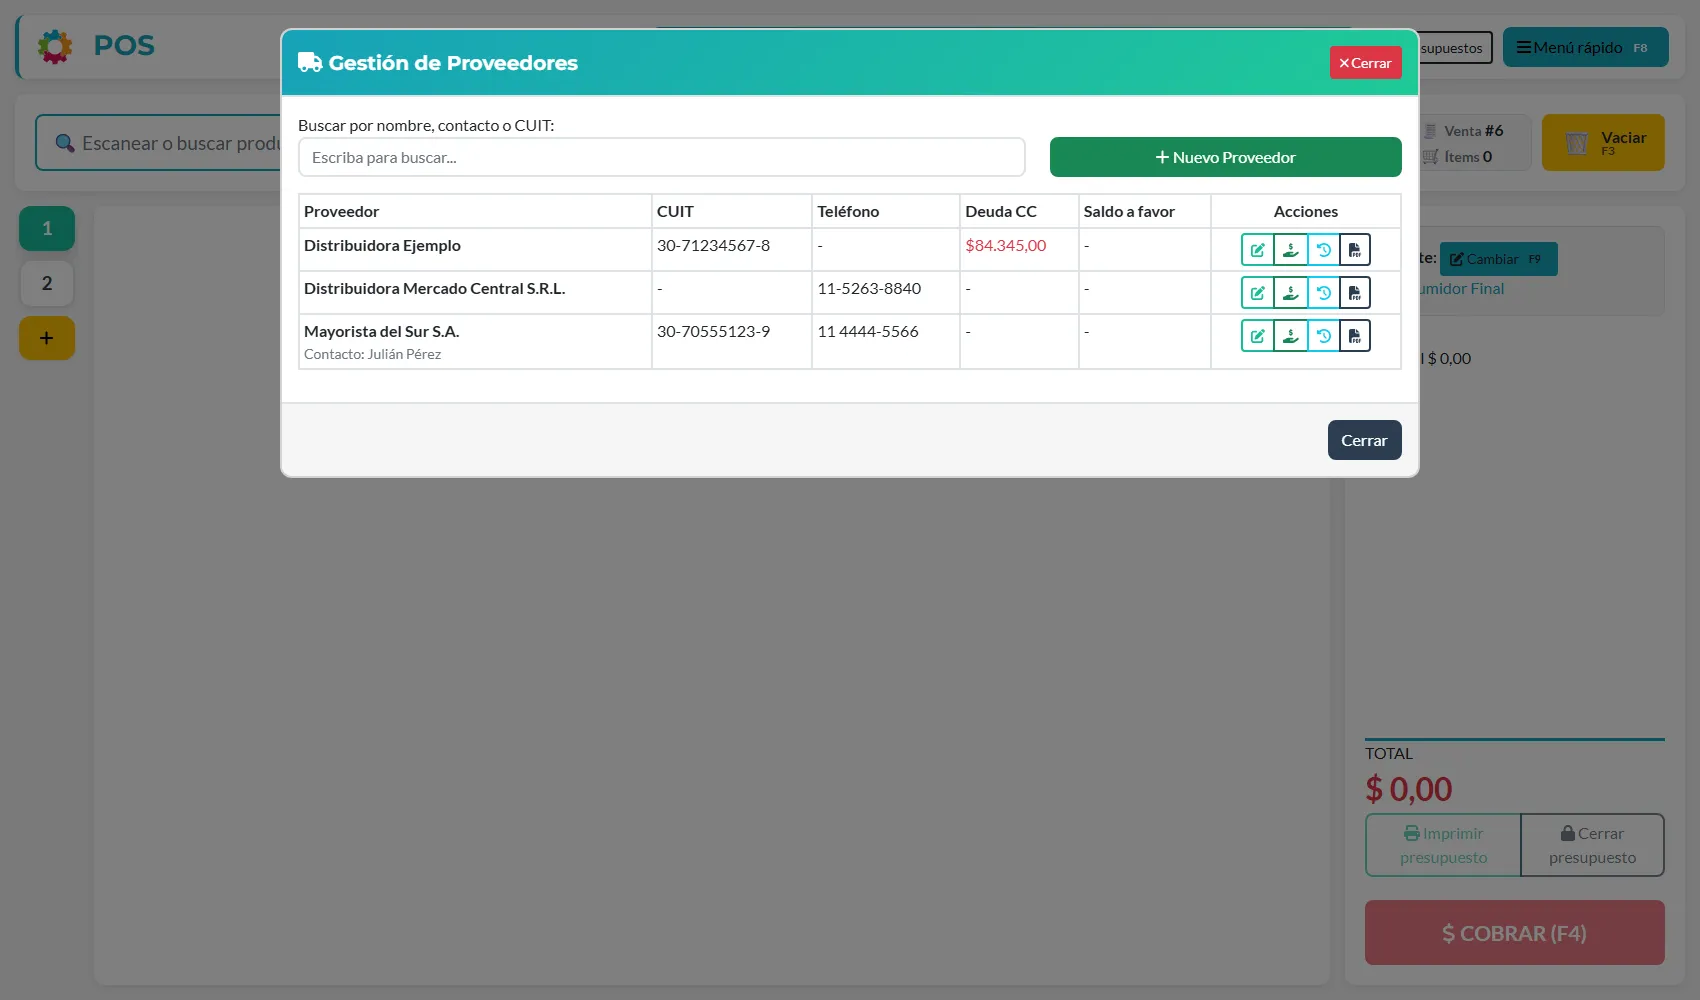Register payment for Distribuidora Mercado Central
1700x1000 pixels.
[1290, 293]
